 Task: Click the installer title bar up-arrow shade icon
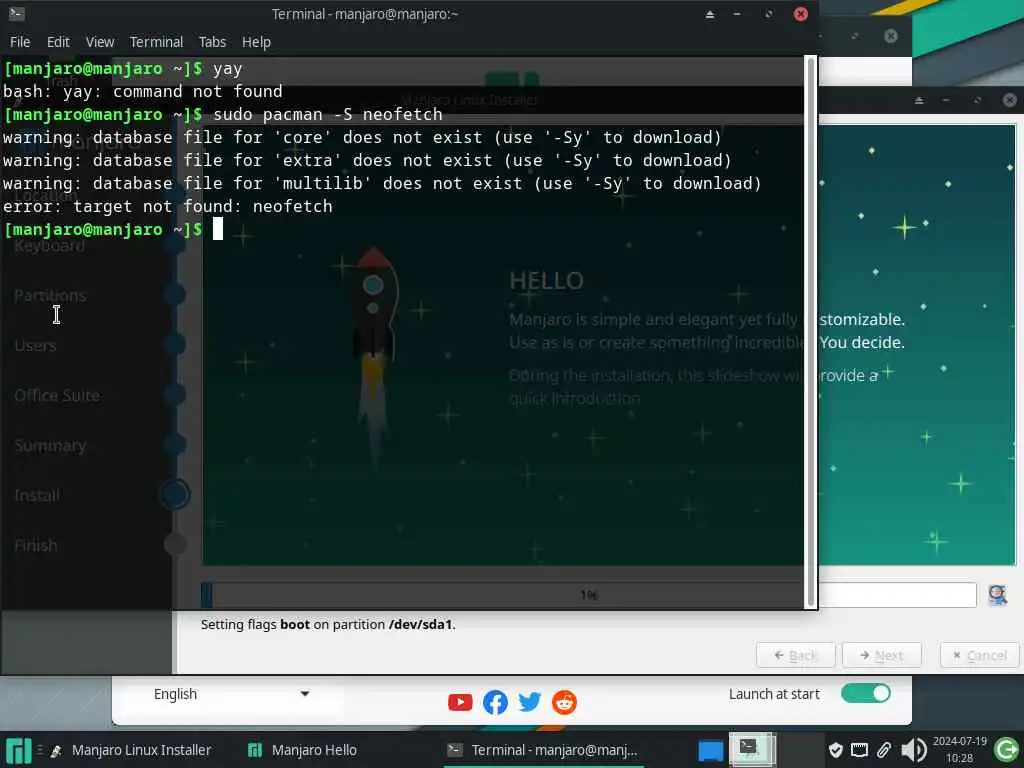(919, 100)
